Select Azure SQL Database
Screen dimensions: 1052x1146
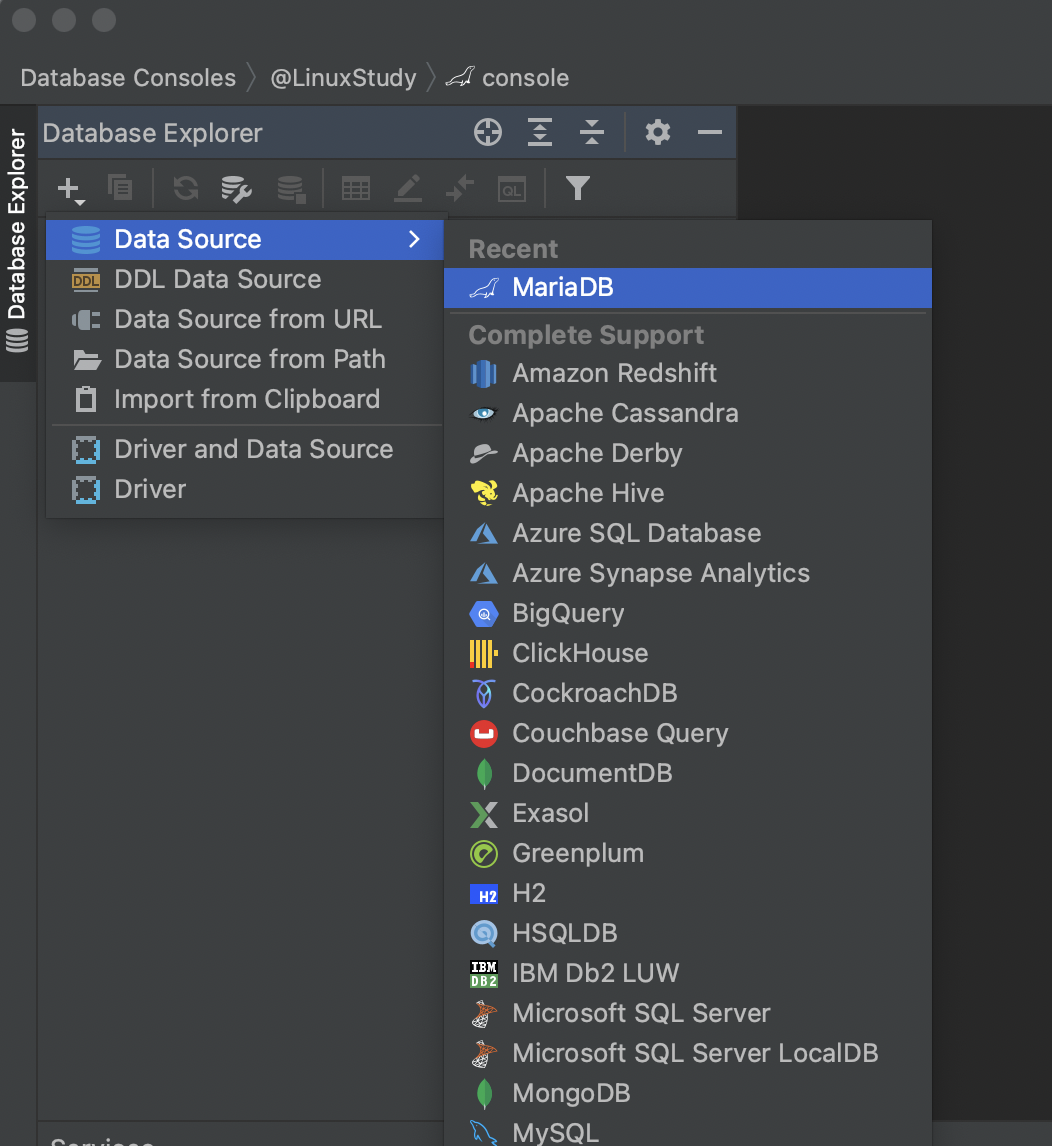coord(688,534)
